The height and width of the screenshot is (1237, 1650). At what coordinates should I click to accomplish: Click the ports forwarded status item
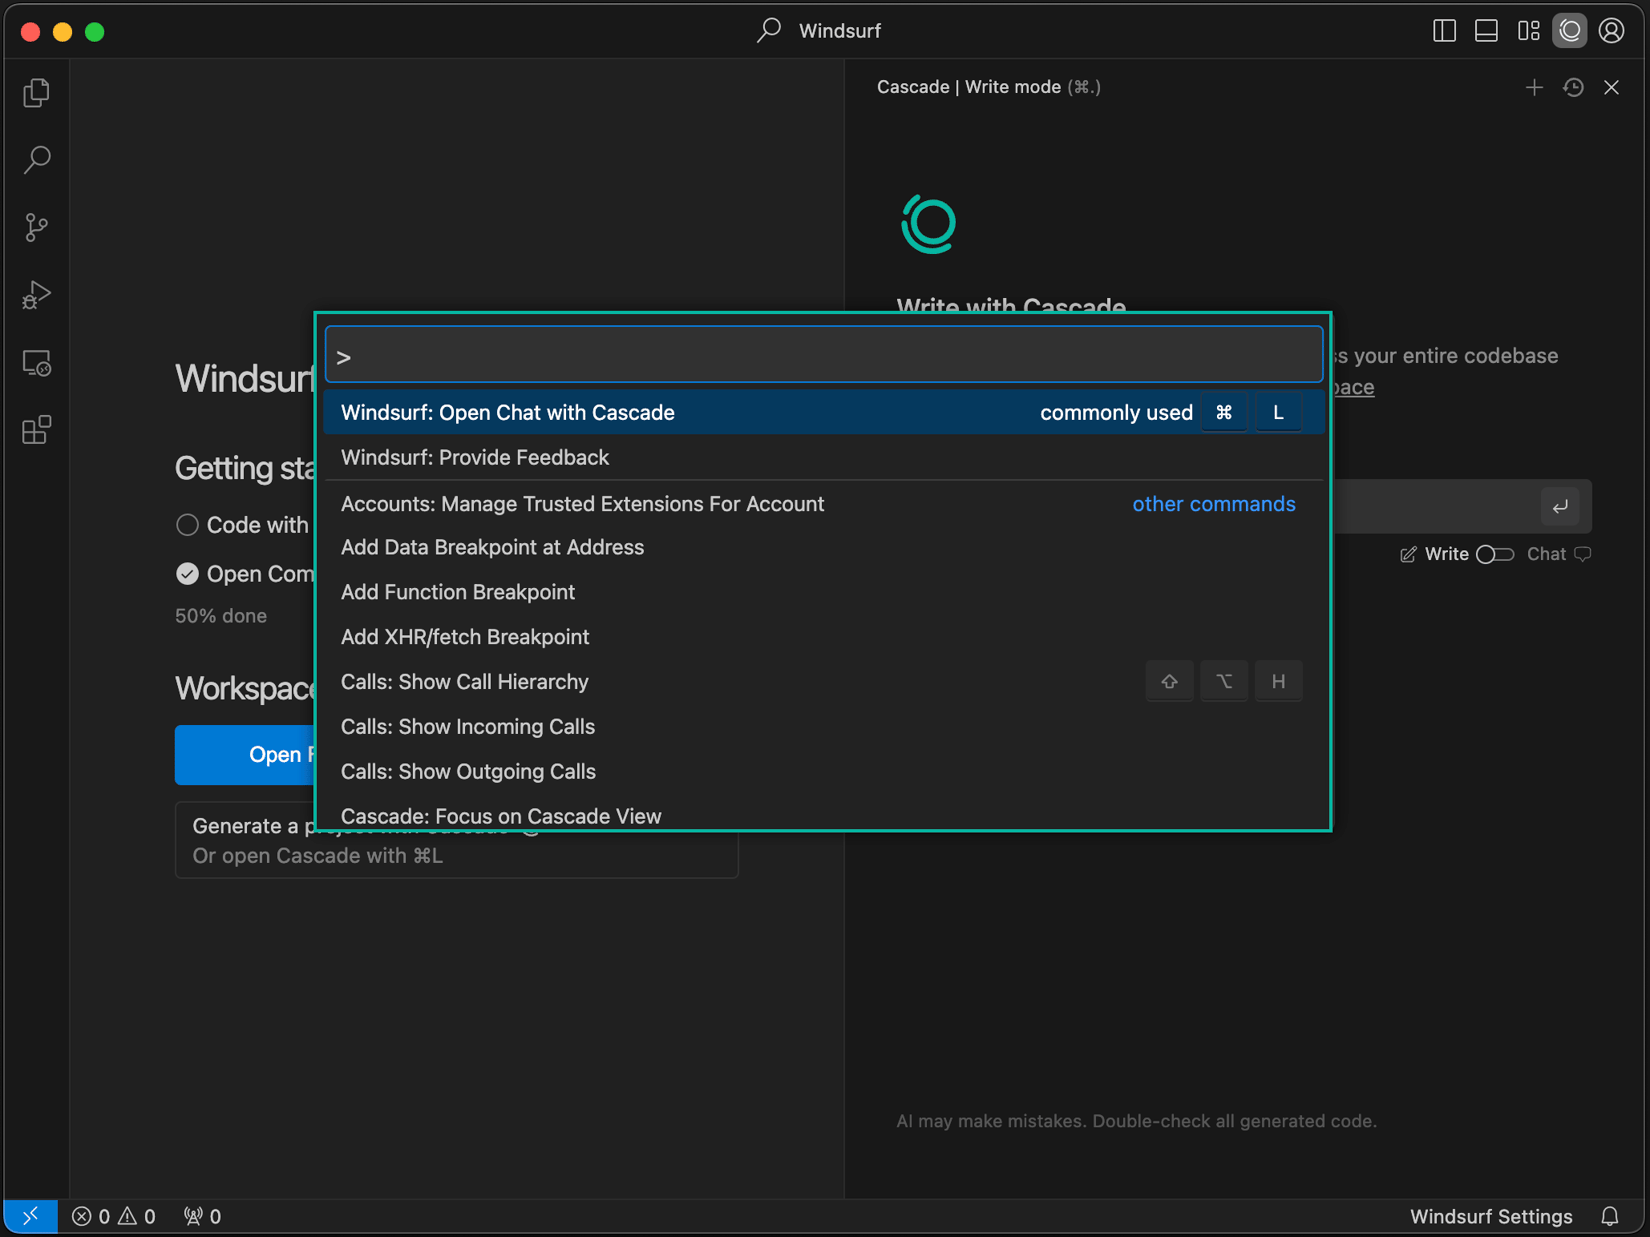point(202,1216)
